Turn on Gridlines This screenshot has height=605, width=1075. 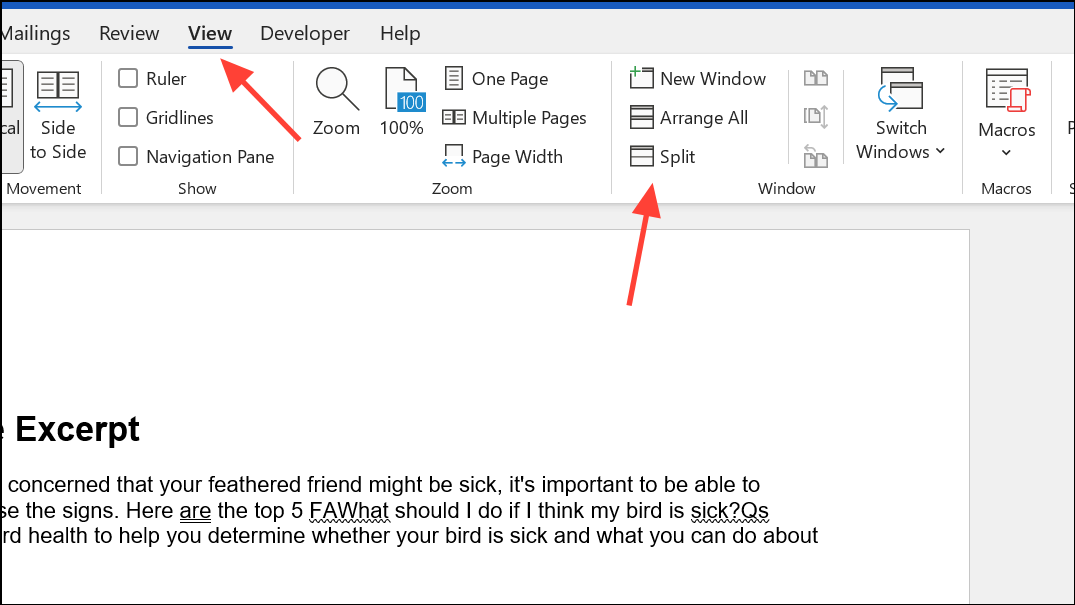click(129, 117)
